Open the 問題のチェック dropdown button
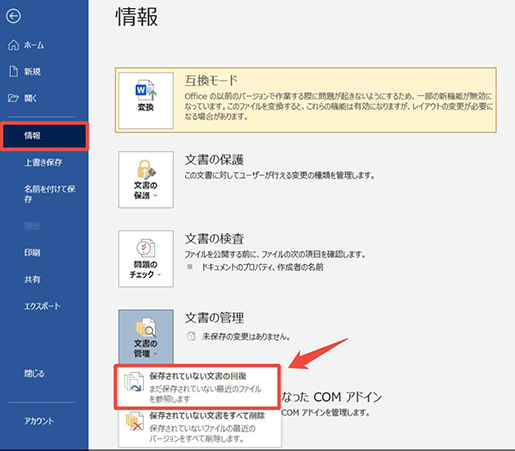515x451 pixels. (146, 259)
